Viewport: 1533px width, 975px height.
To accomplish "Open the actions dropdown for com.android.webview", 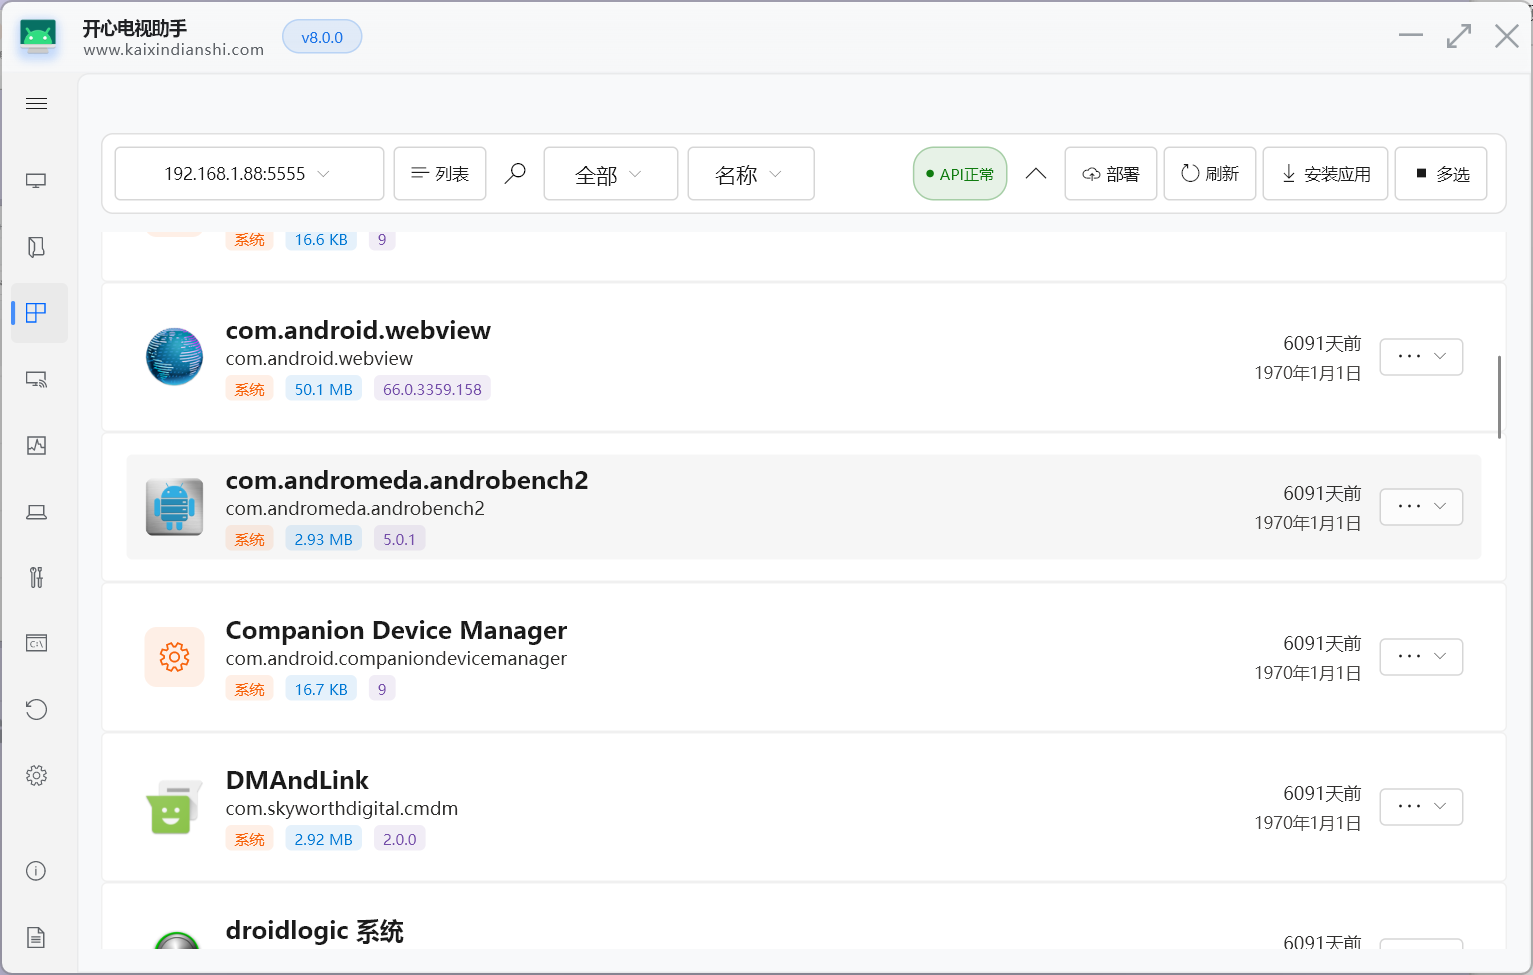I will pyautogui.click(x=1421, y=357).
